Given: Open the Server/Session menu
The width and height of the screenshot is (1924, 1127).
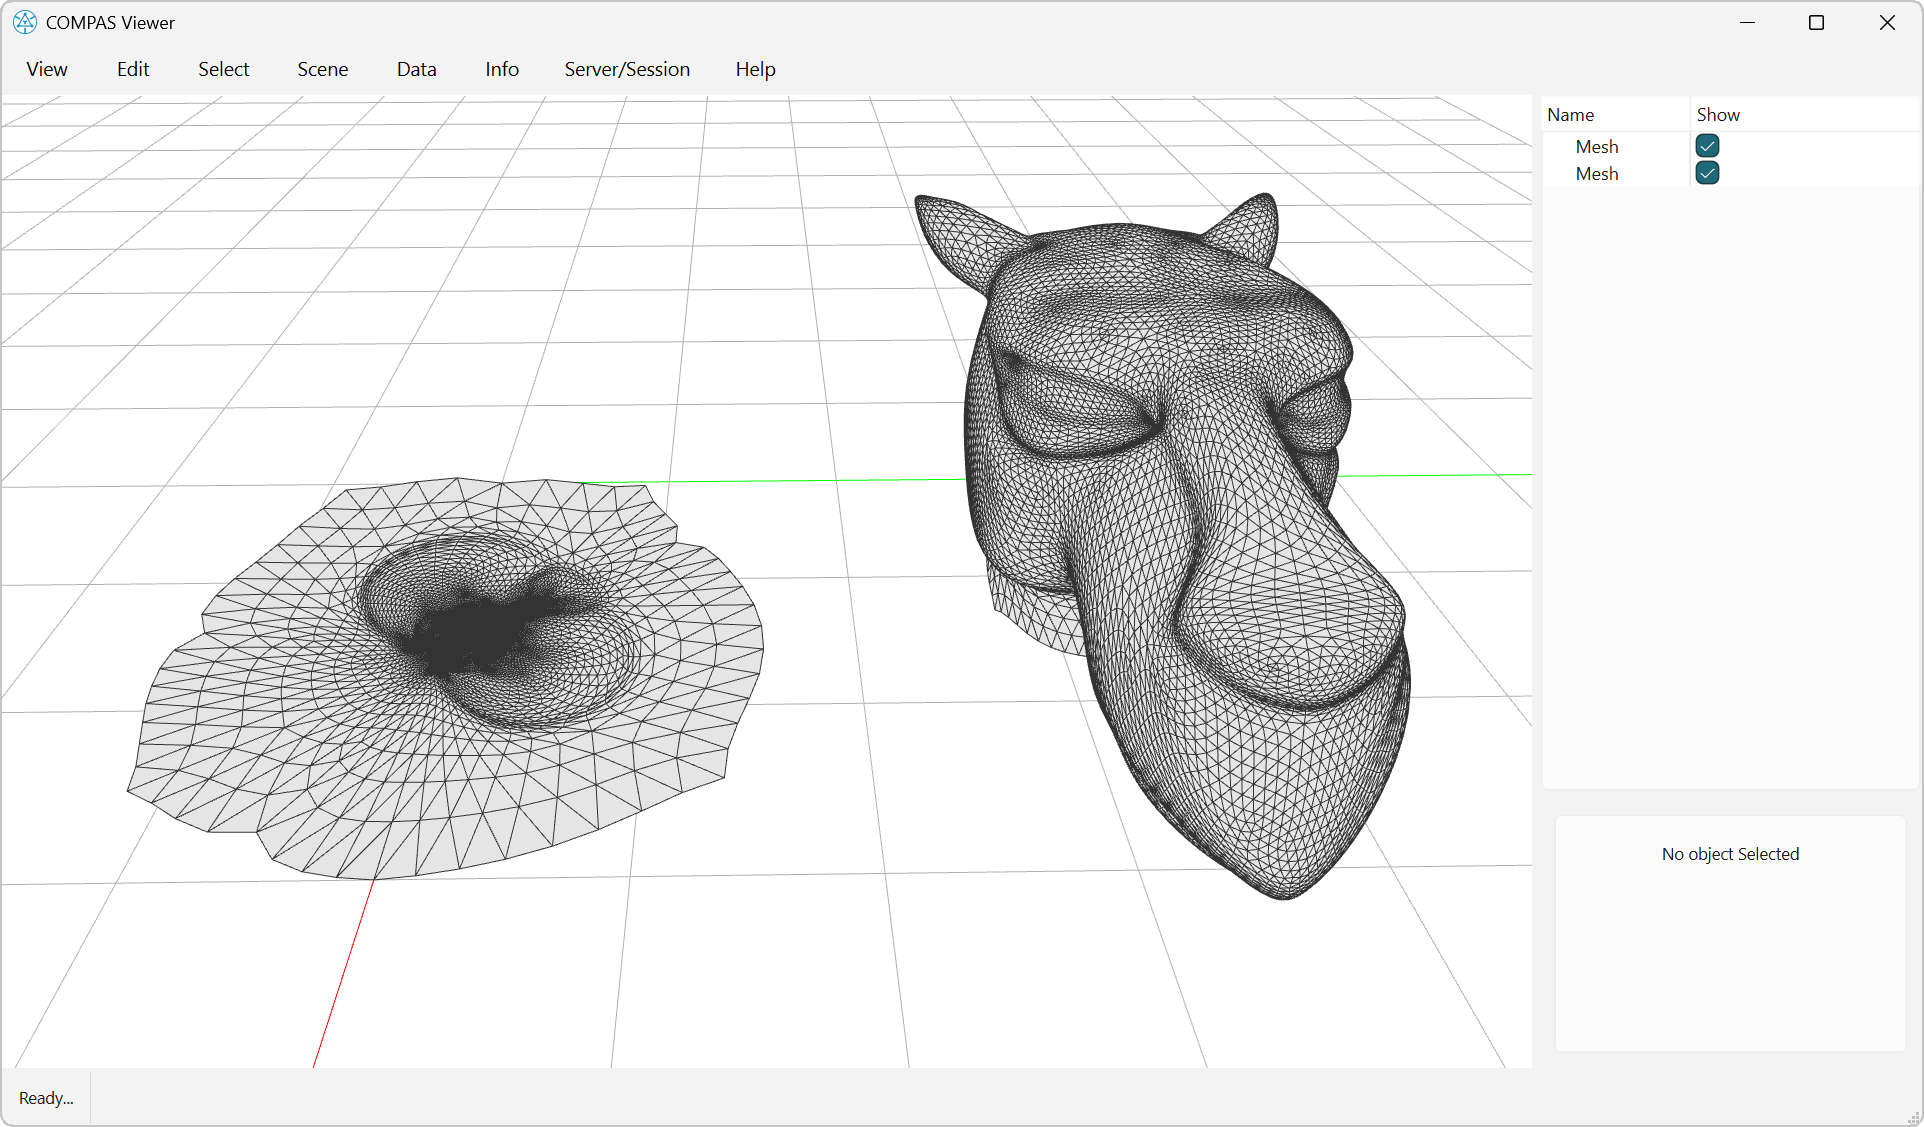Looking at the screenshot, I should pos(627,69).
